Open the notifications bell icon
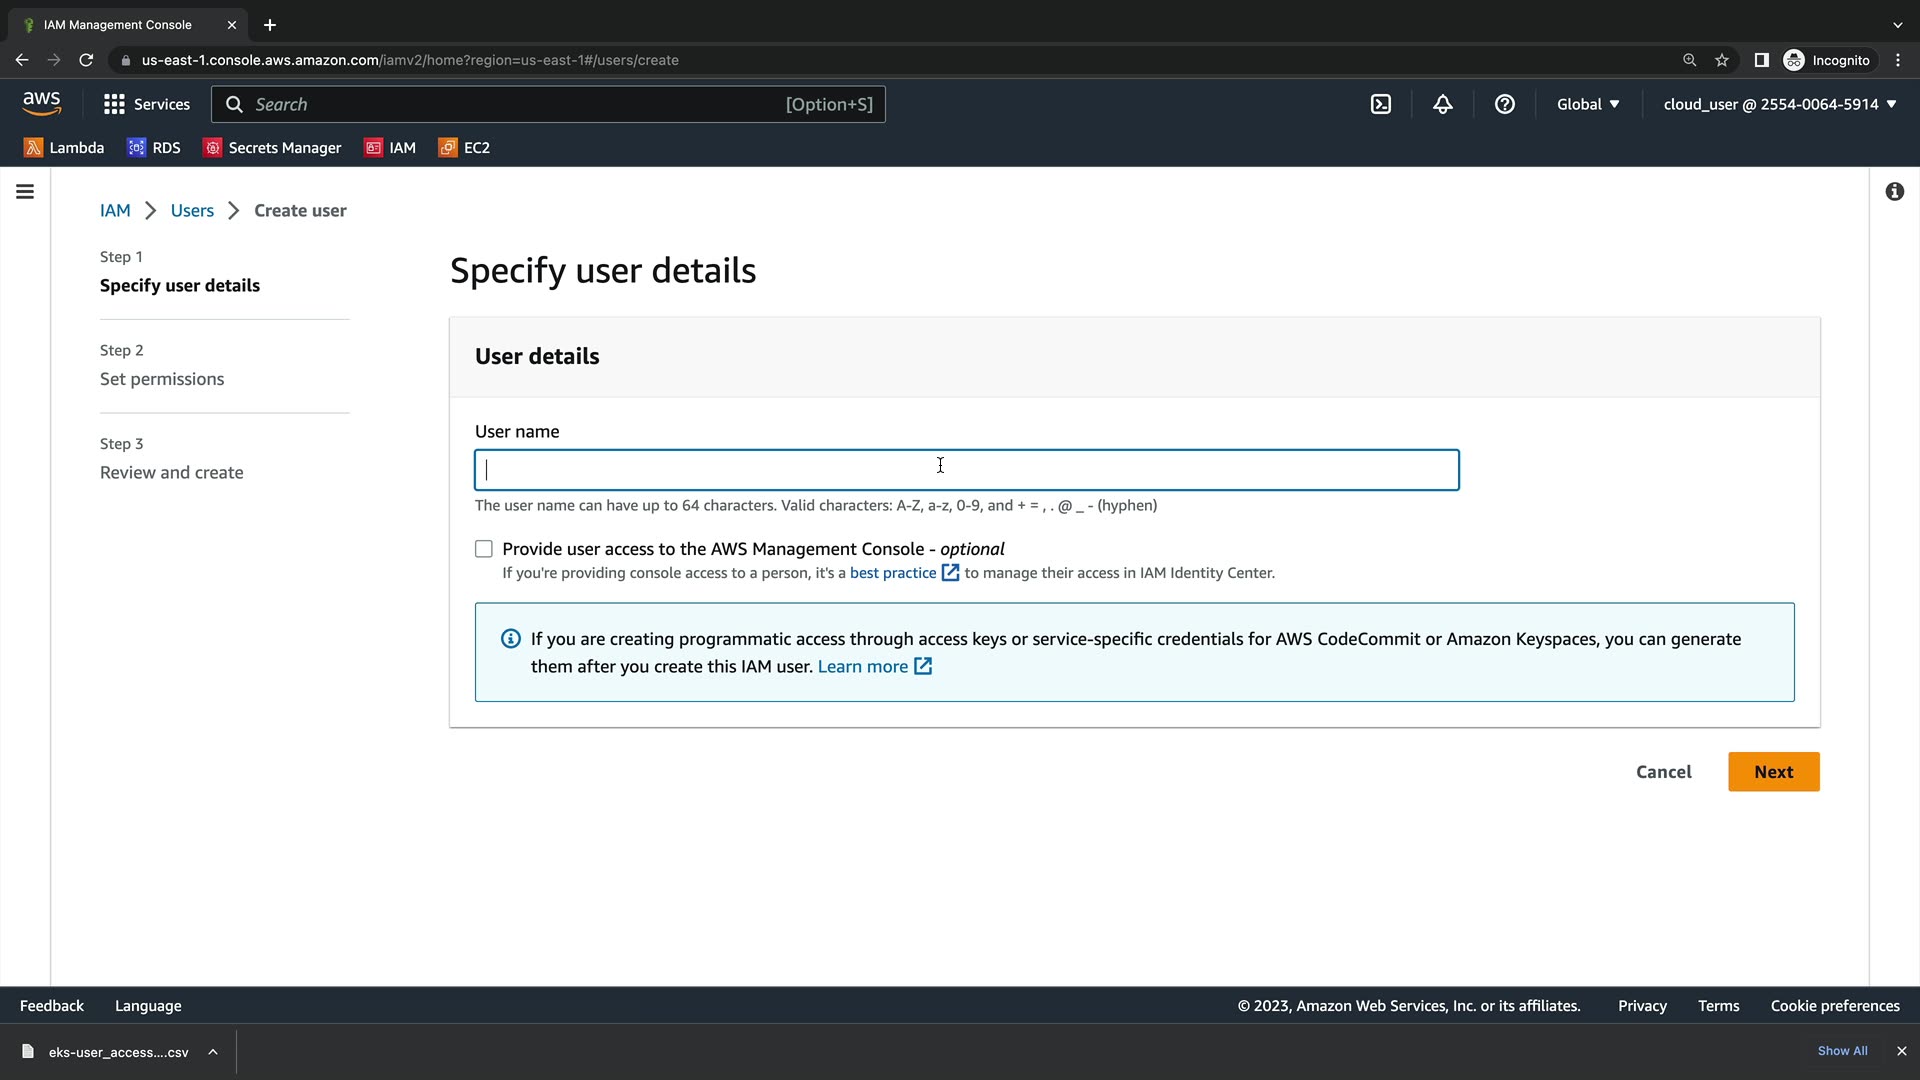The height and width of the screenshot is (1080, 1920). click(x=1442, y=104)
